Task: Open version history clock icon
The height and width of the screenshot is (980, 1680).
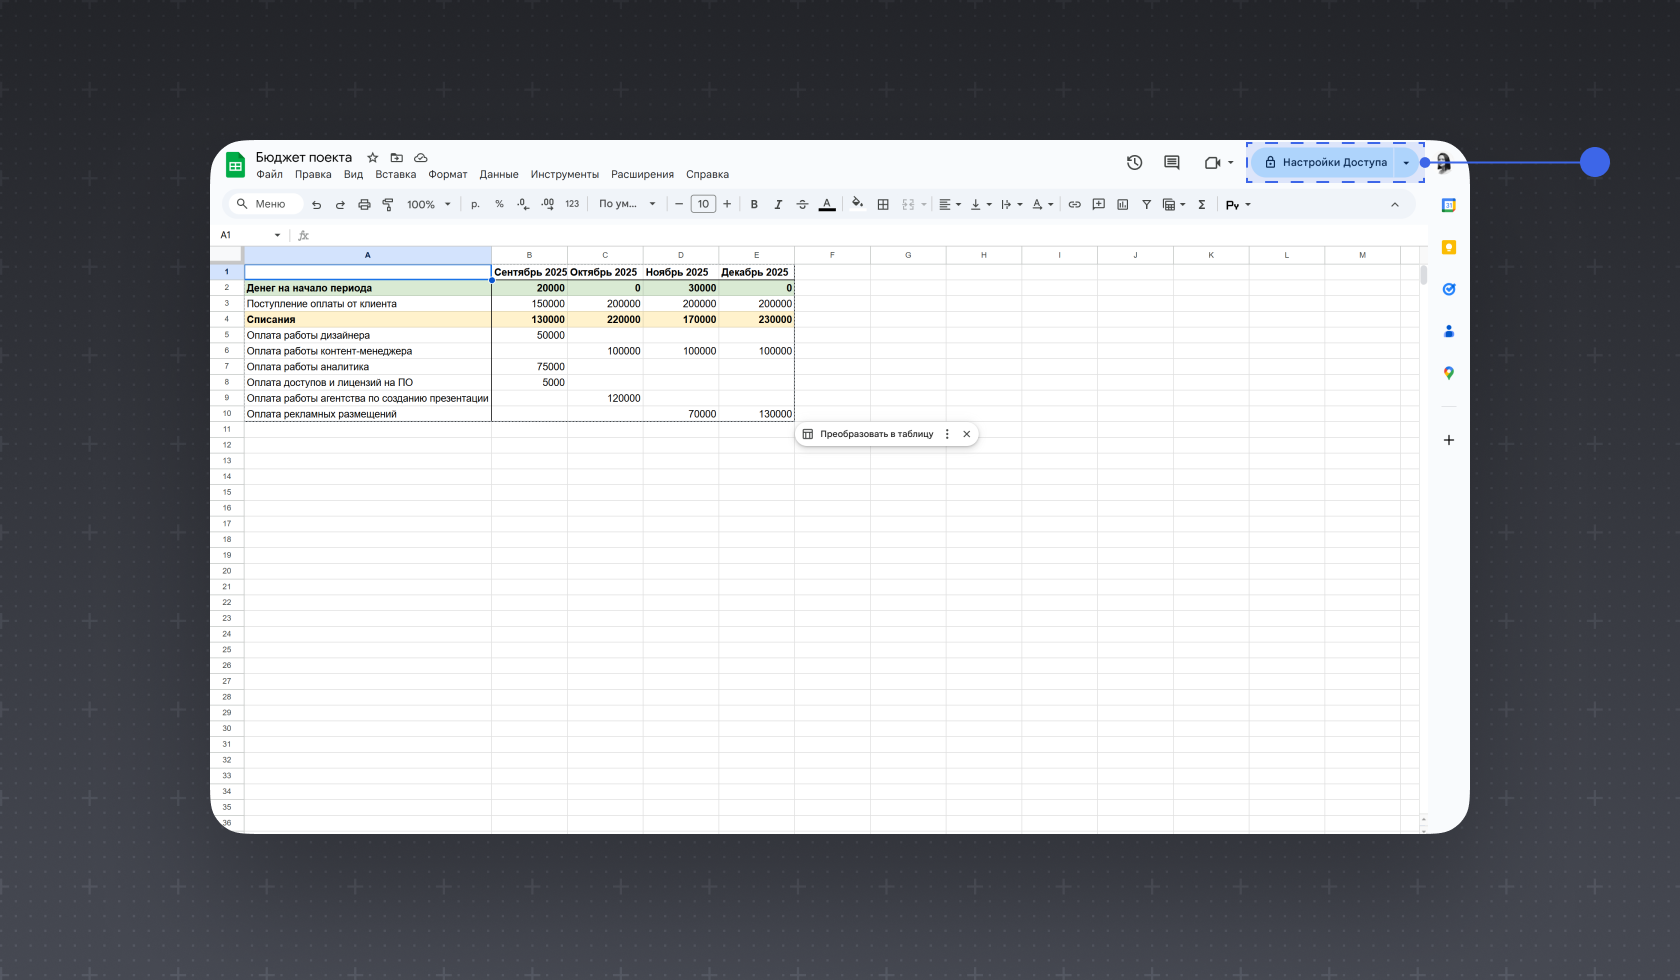Action: pyautogui.click(x=1134, y=163)
